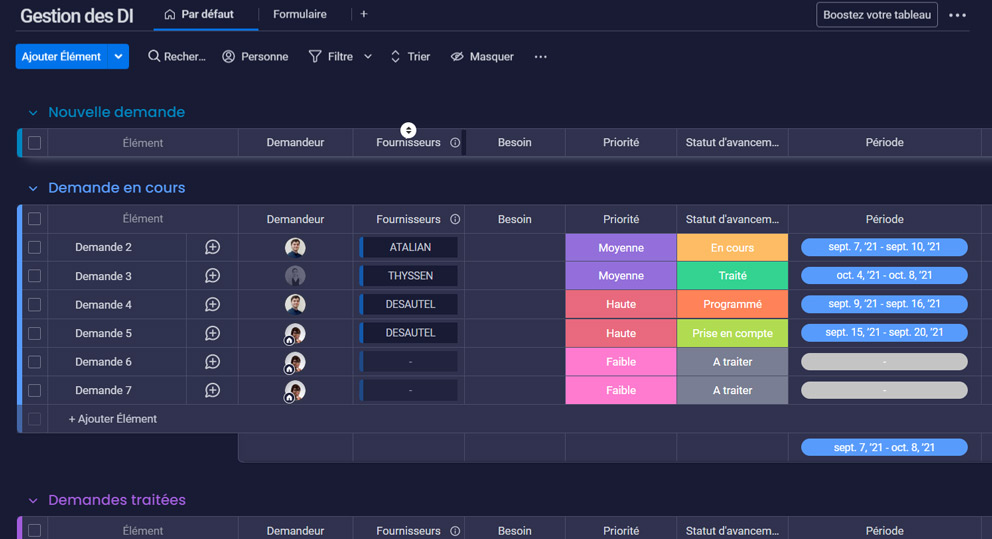Open toolbar more options ellipsis
992x539 pixels.
[x=540, y=56]
